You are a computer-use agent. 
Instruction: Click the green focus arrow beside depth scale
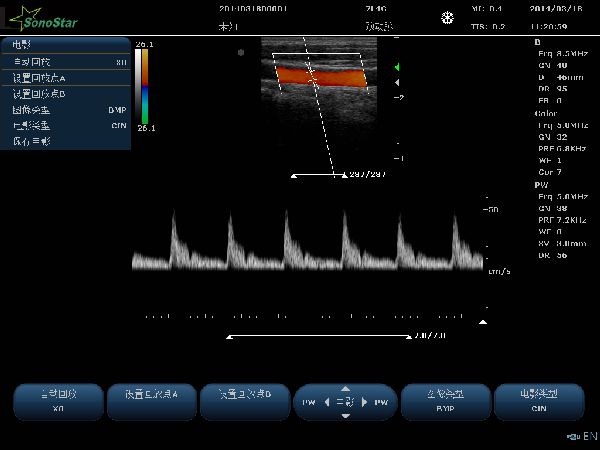point(397,67)
